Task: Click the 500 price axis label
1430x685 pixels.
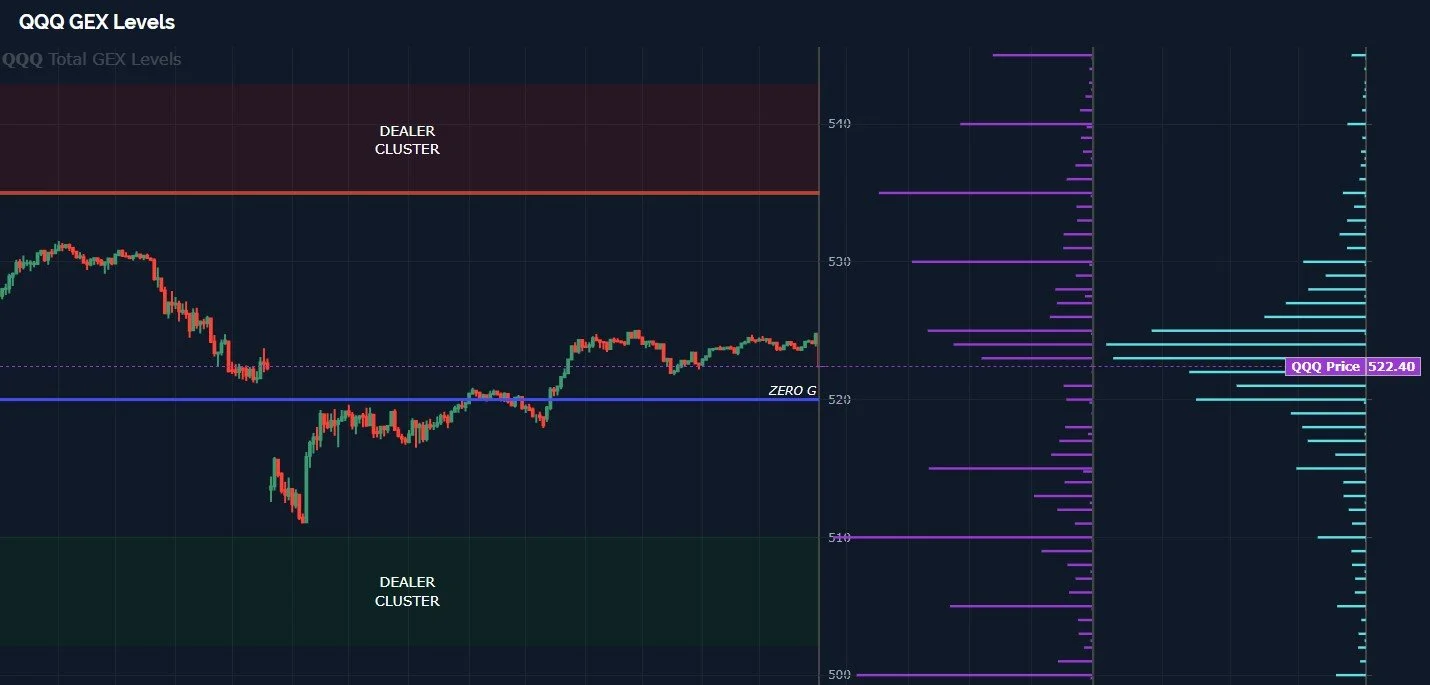Action: pos(838,676)
